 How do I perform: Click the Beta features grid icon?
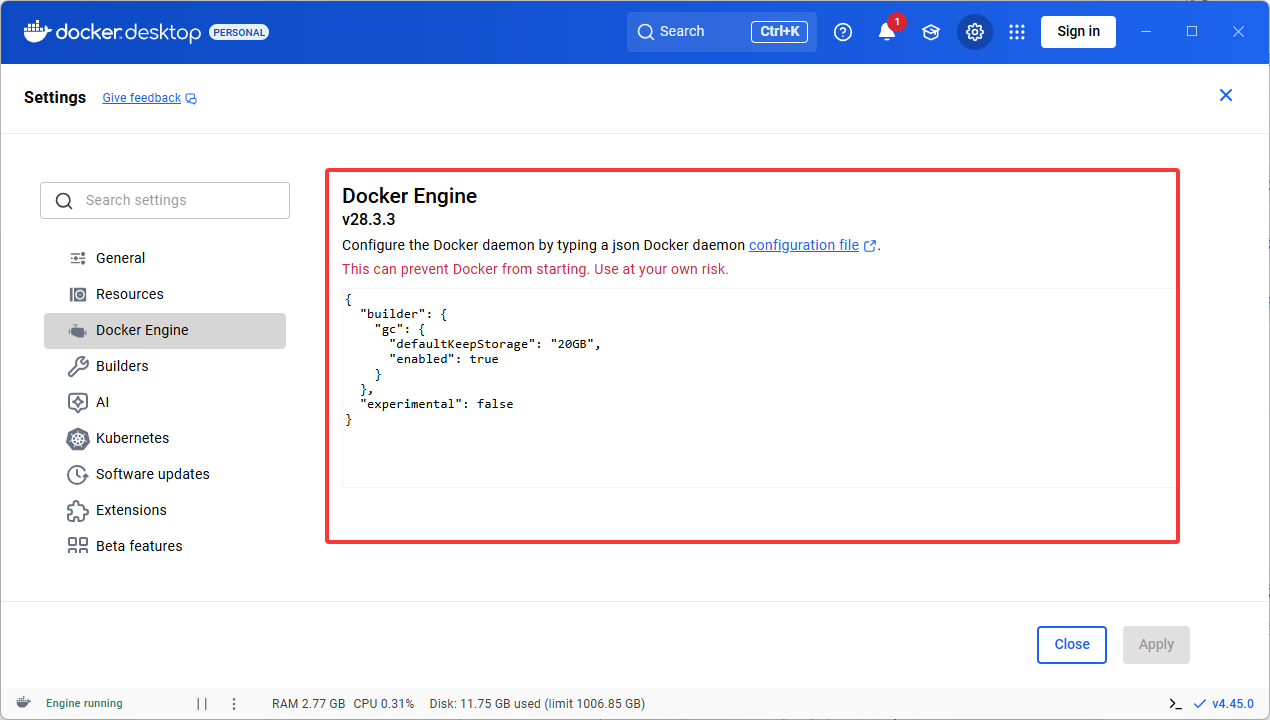[x=78, y=546]
